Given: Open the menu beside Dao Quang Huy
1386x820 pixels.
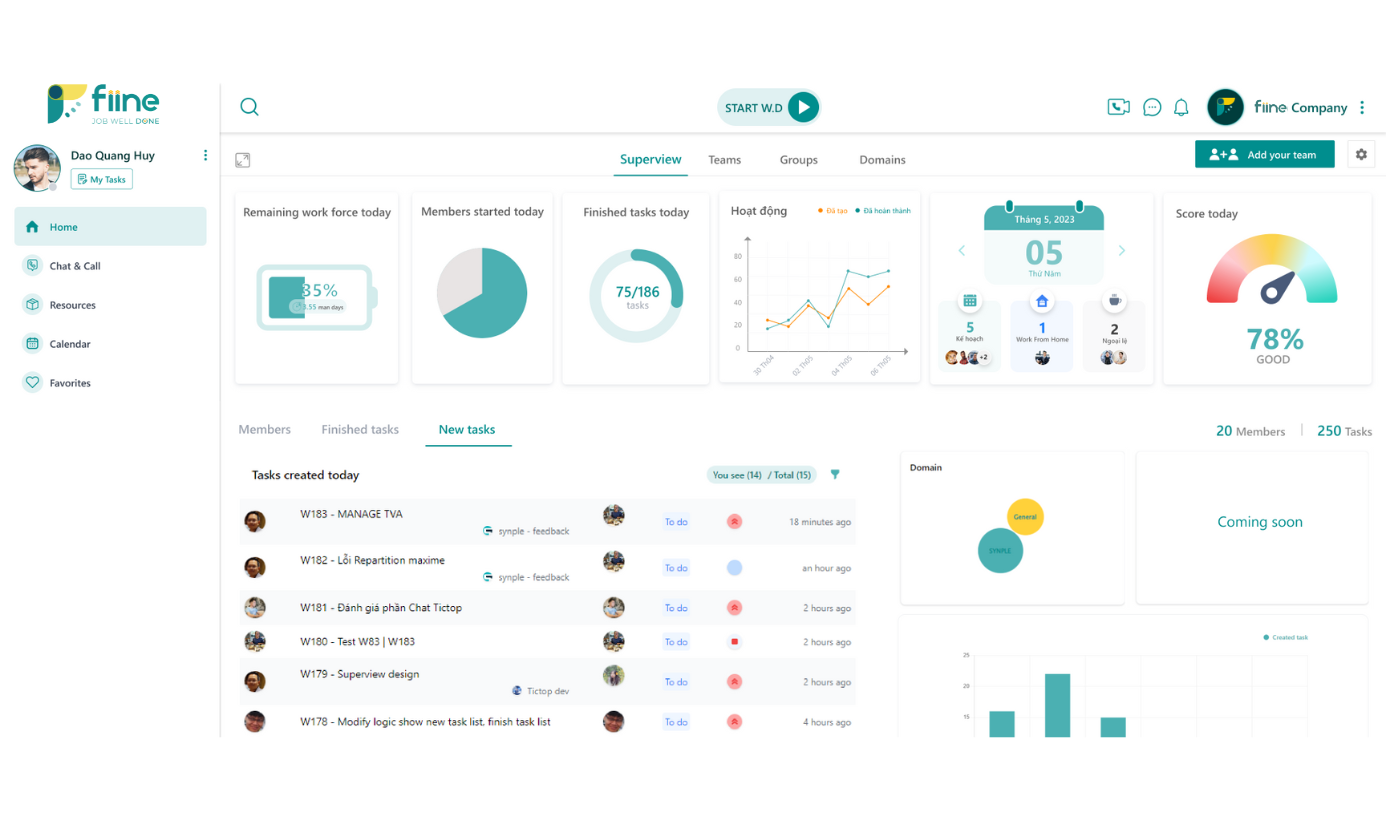Looking at the screenshot, I should 205,155.
